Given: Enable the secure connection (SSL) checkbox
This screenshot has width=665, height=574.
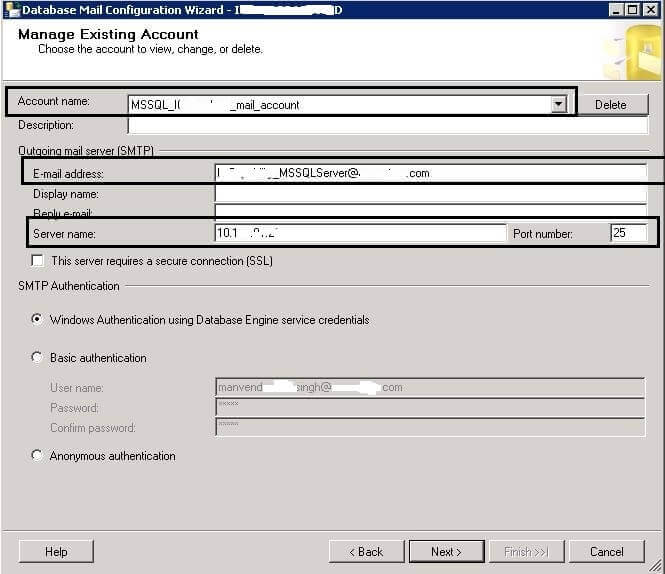Looking at the screenshot, I should (38, 261).
